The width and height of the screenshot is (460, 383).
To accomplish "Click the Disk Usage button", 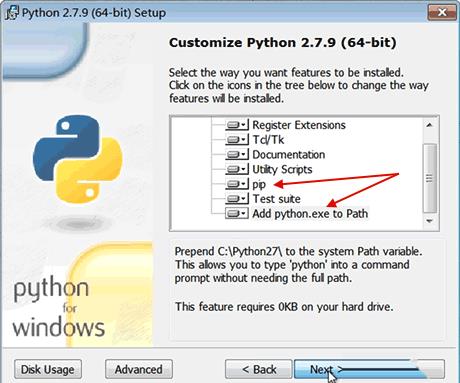I will tap(48, 369).
